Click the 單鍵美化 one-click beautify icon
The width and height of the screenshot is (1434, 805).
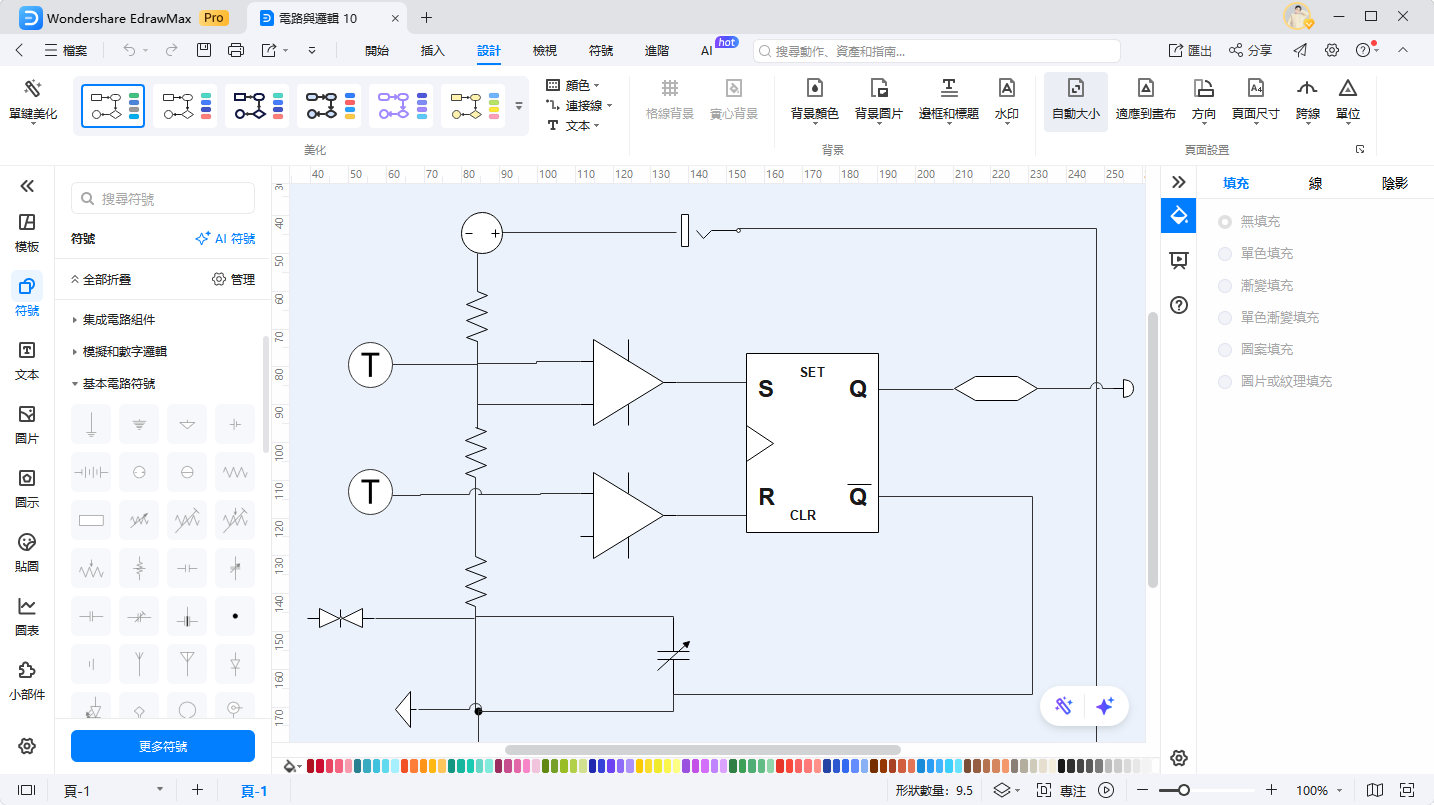(x=33, y=89)
